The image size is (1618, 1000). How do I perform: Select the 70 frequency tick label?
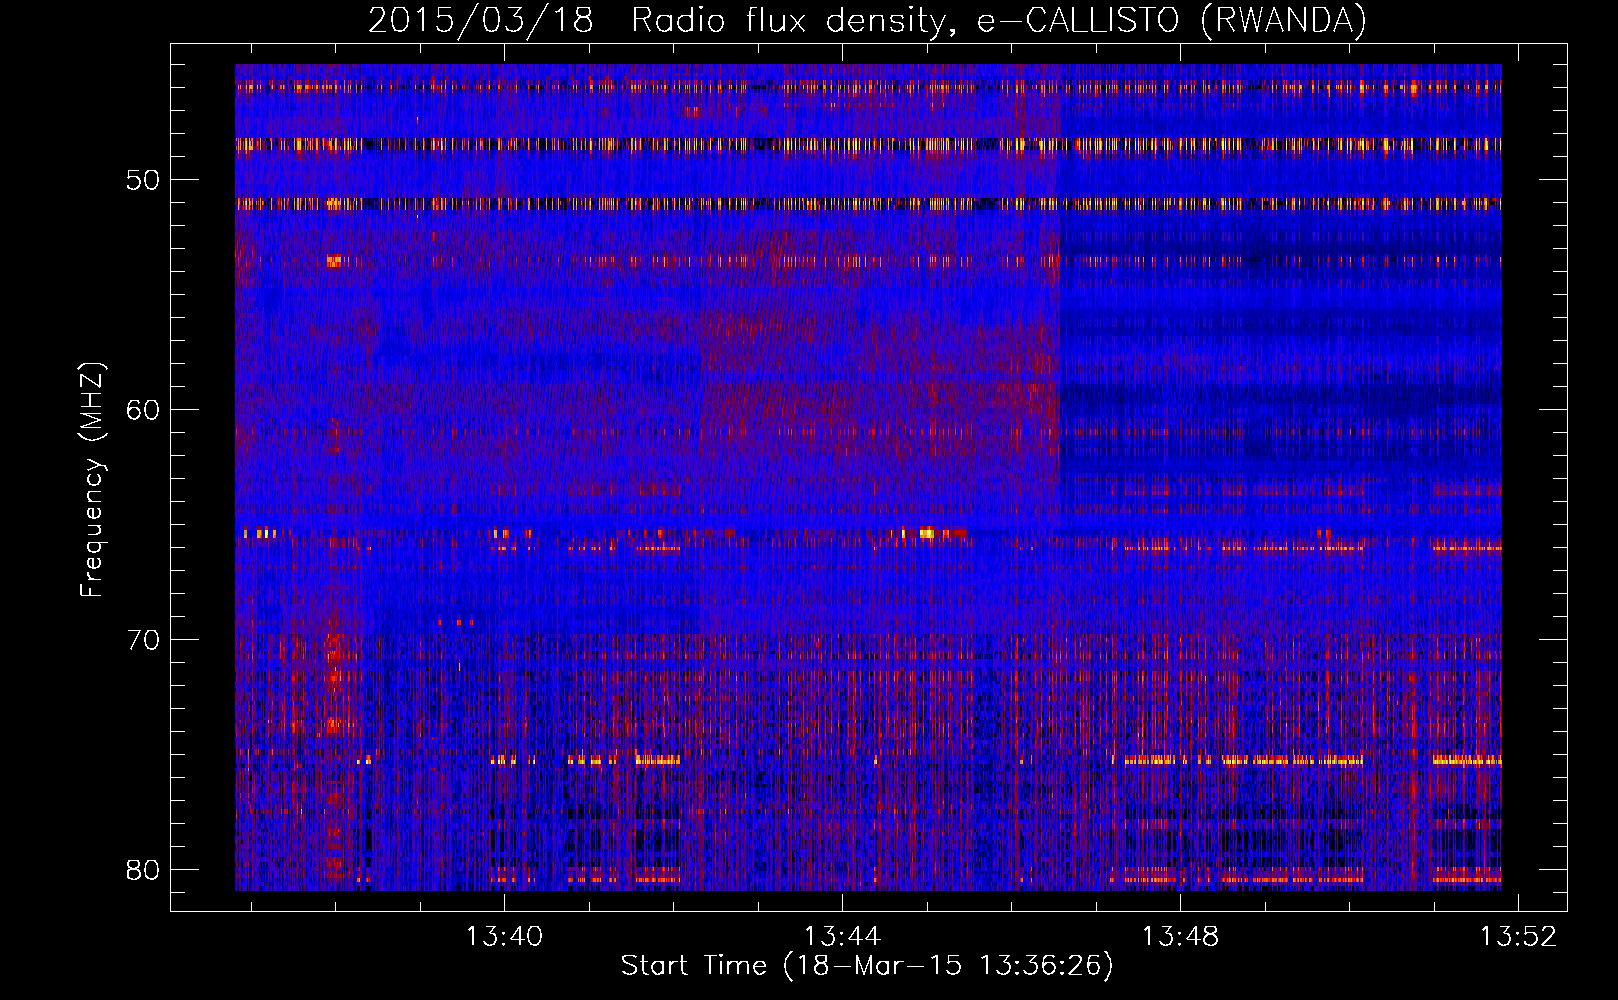pyautogui.click(x=143, y=640)
